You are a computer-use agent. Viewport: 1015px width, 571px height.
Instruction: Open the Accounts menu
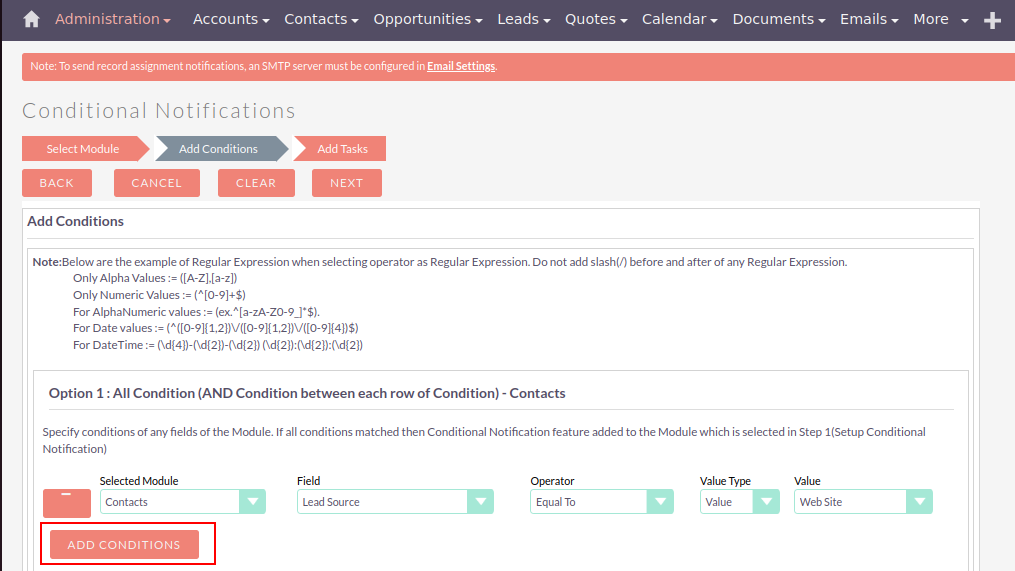coord(231,20)
